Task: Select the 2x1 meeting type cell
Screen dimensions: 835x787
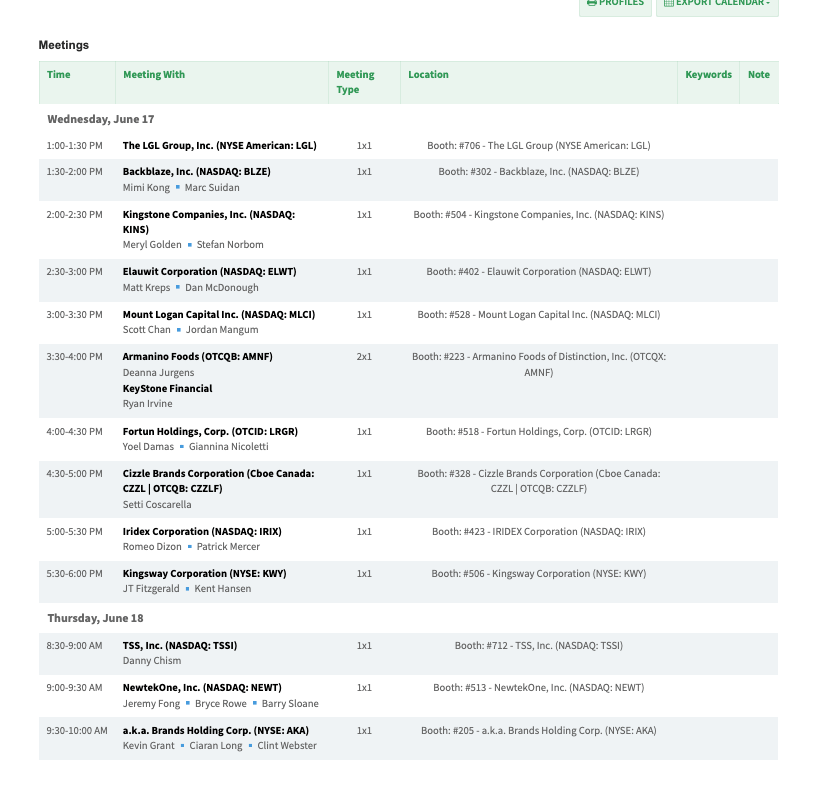Action: [364, 357]
